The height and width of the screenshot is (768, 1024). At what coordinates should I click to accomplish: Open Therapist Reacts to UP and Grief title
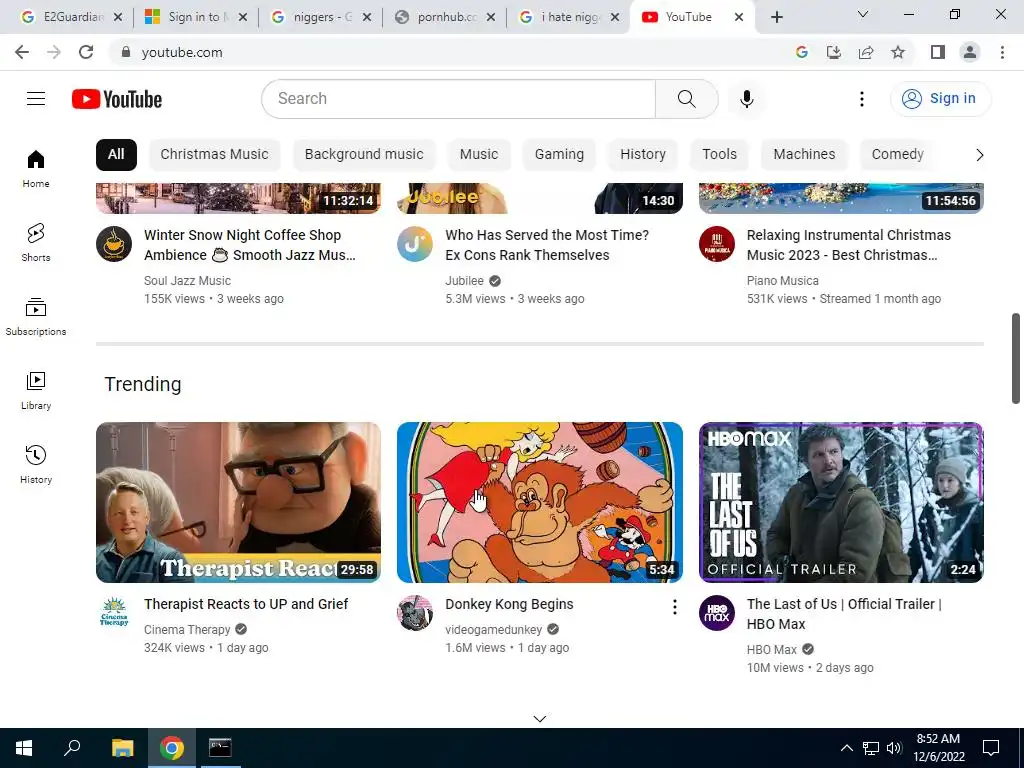pos(246,604)
